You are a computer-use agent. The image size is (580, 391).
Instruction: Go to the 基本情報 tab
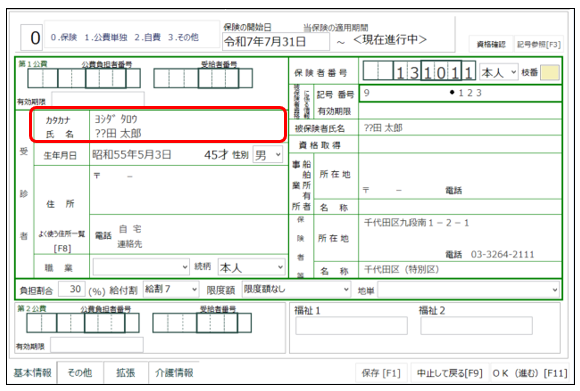33,373
